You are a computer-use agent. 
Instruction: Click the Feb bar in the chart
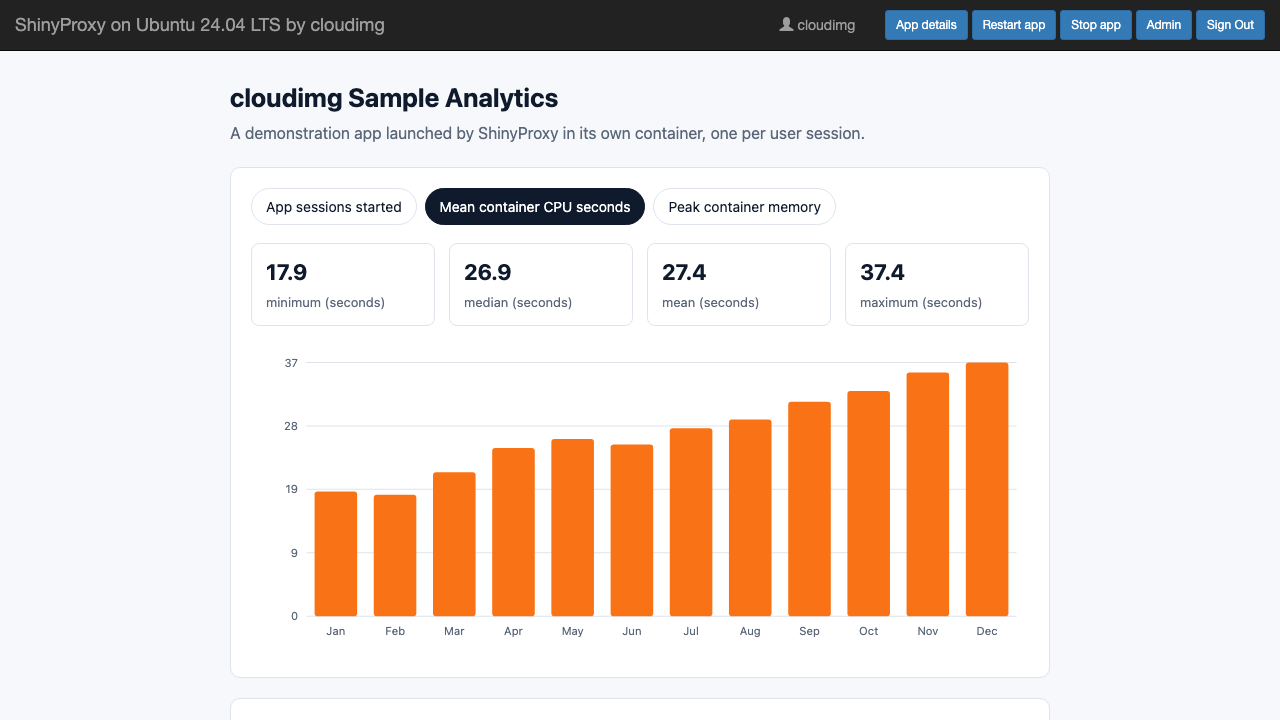[x=395, y=555]
